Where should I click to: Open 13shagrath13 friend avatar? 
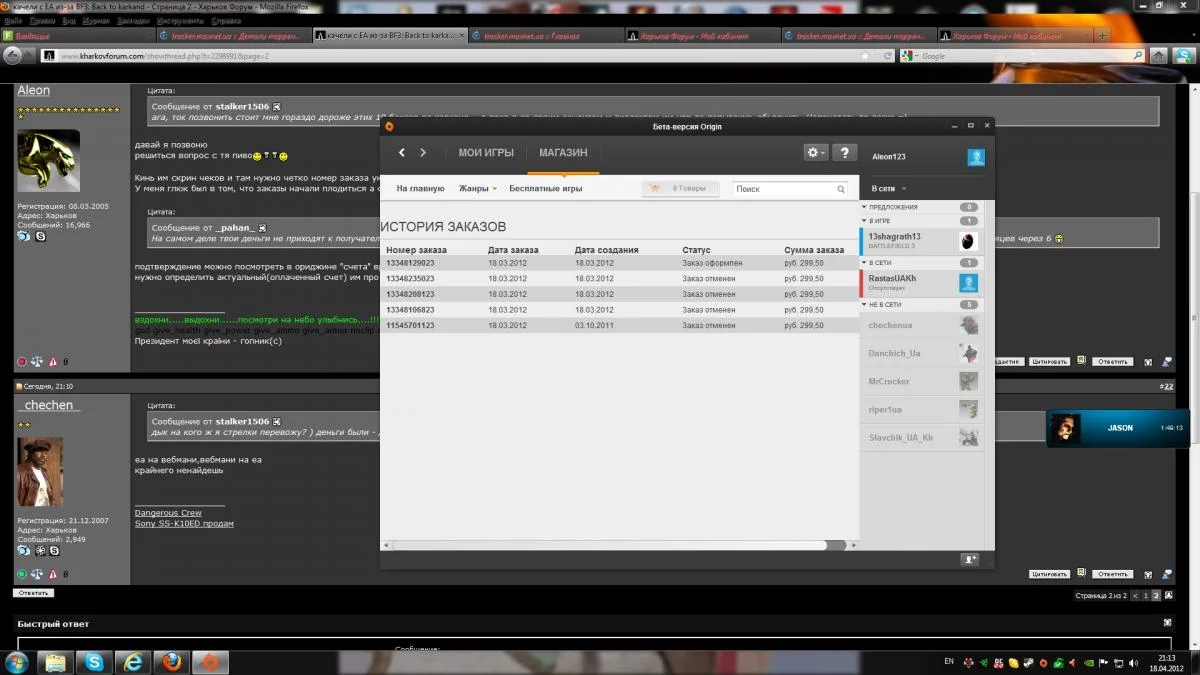tap(968, 241)
